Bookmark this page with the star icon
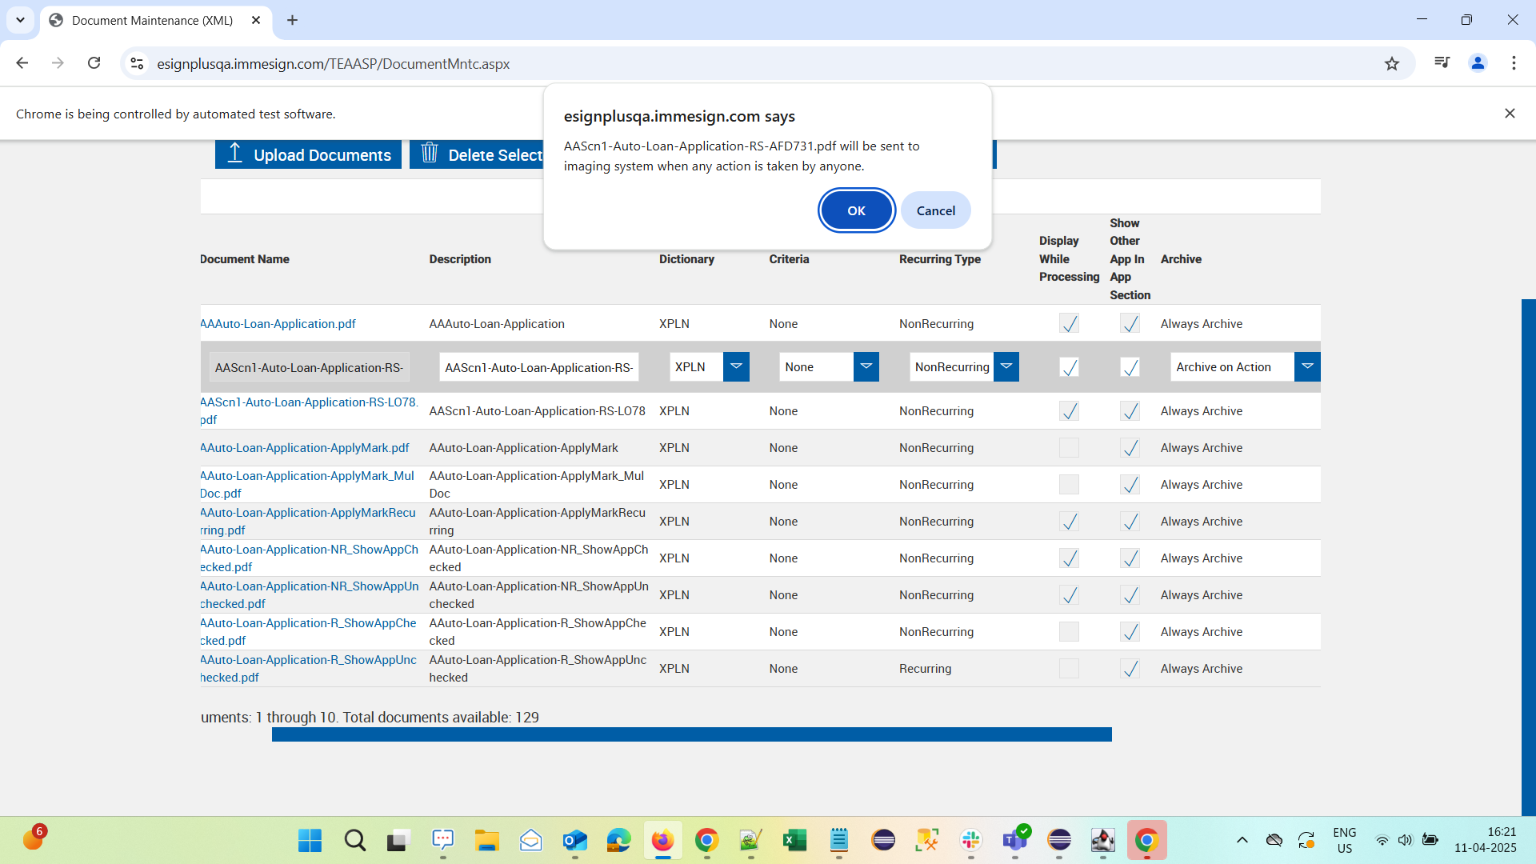 coord(1392,63)
